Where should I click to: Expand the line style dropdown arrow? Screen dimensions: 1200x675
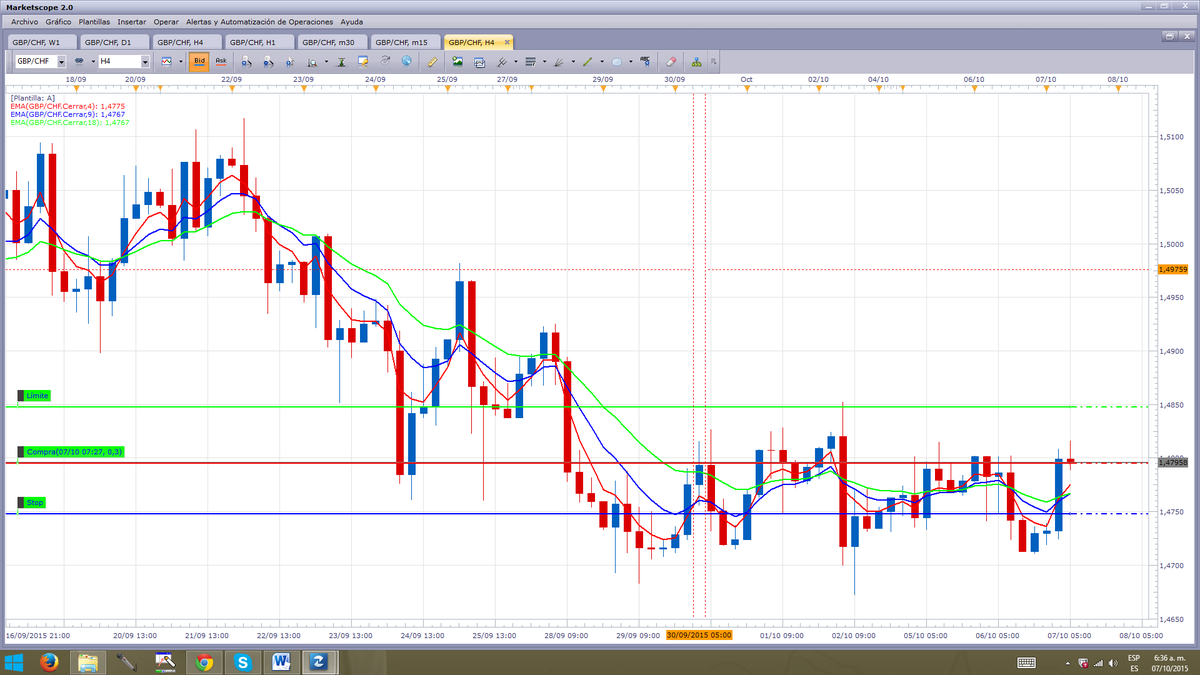pyautogui.click(x=544, y=61)
